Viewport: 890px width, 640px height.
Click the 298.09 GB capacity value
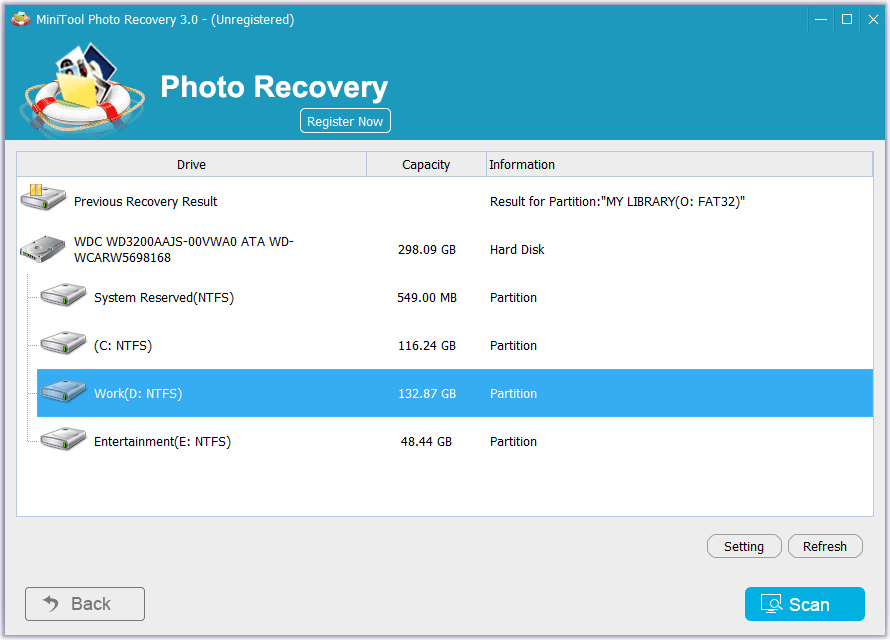pyautogui.click(x=427, y=250)
